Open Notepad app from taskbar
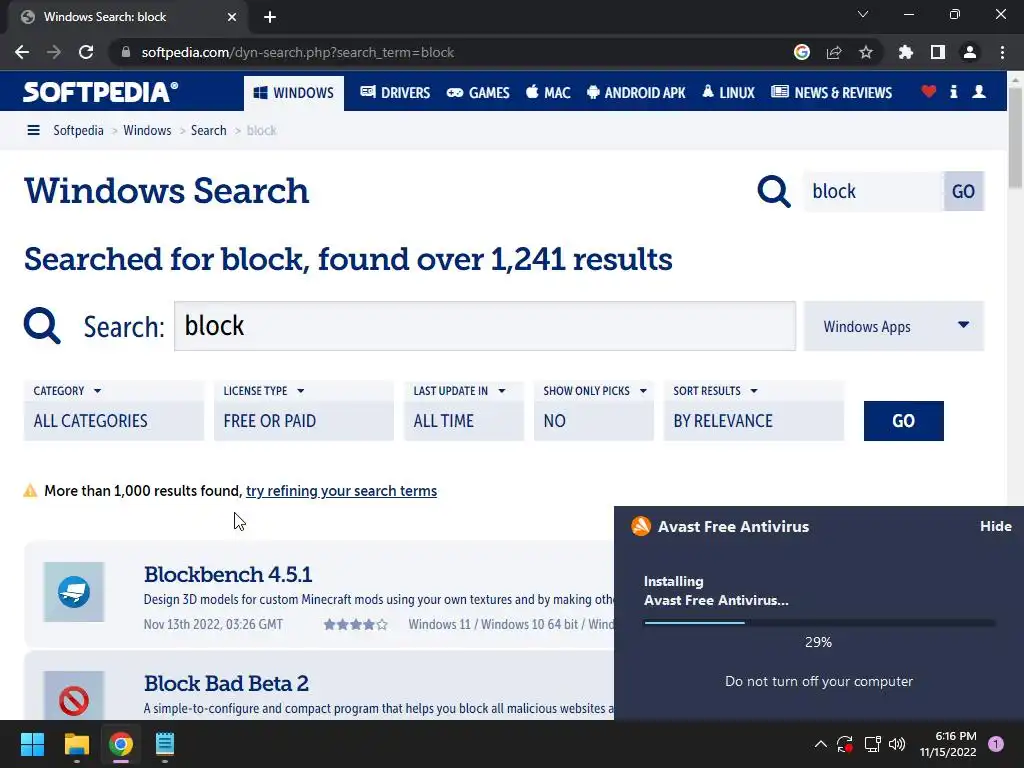1024x768 pixels. 165,744
